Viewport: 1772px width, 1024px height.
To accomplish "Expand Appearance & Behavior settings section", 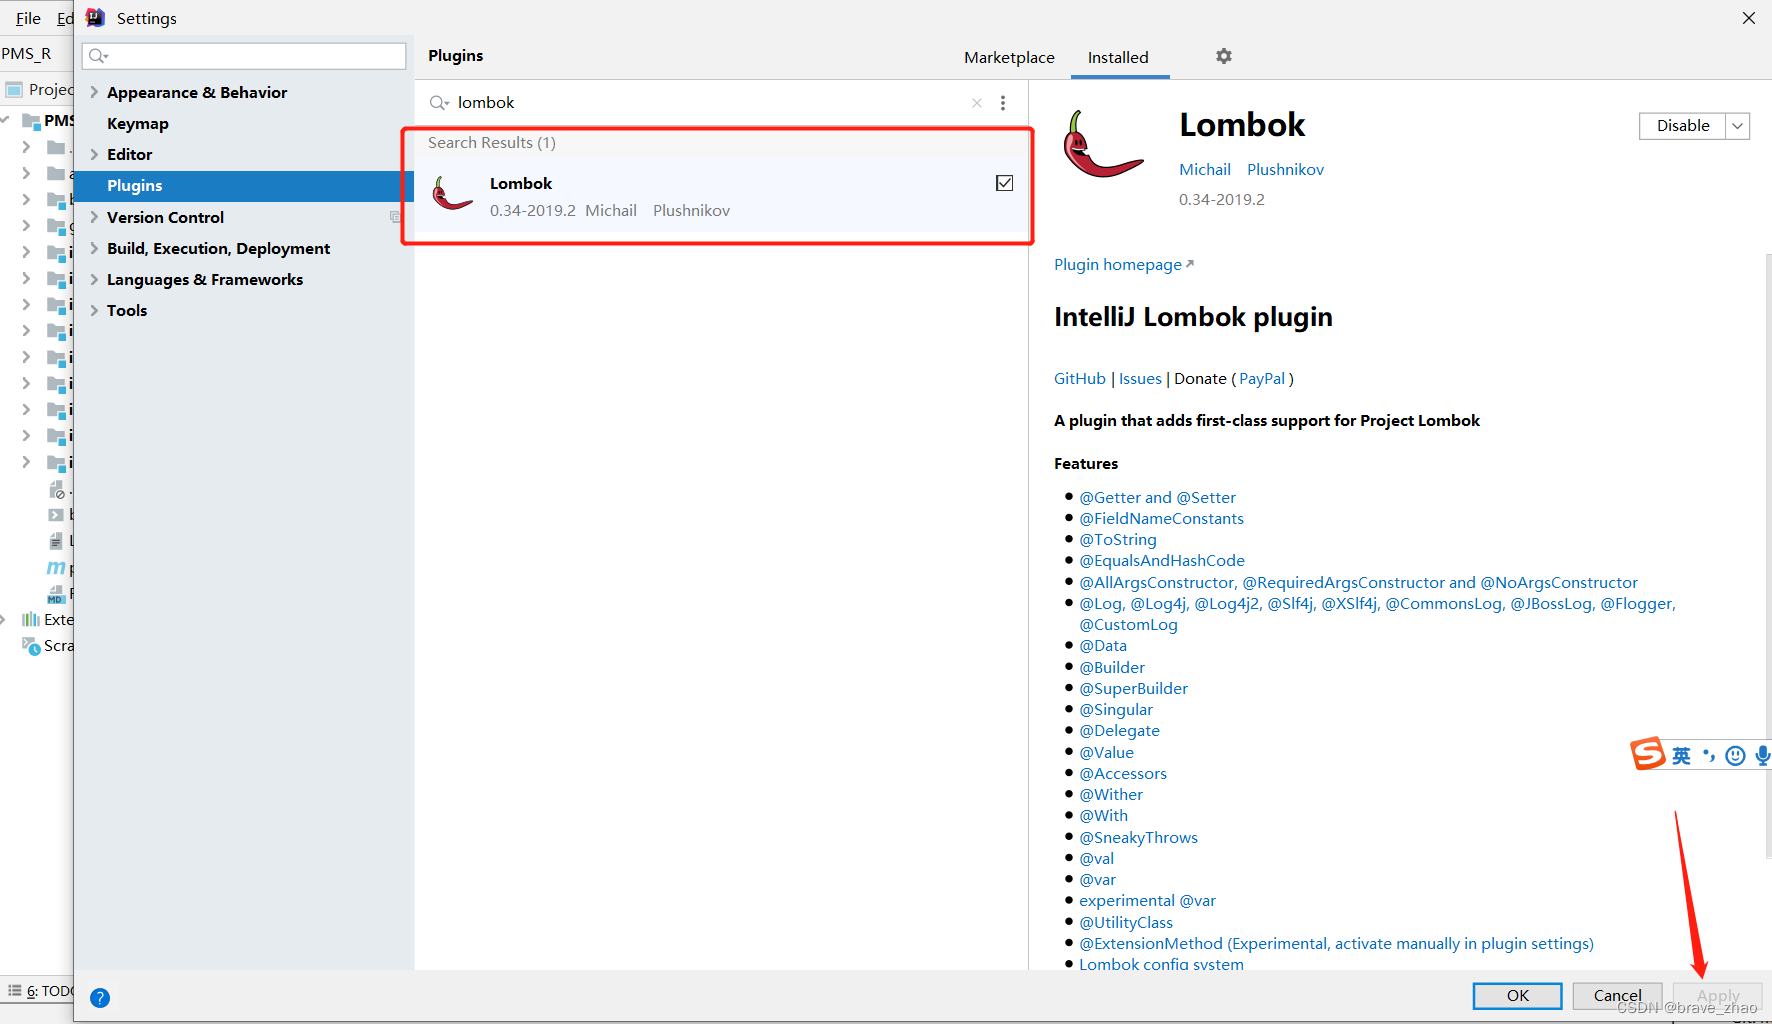I will point(94,92).
